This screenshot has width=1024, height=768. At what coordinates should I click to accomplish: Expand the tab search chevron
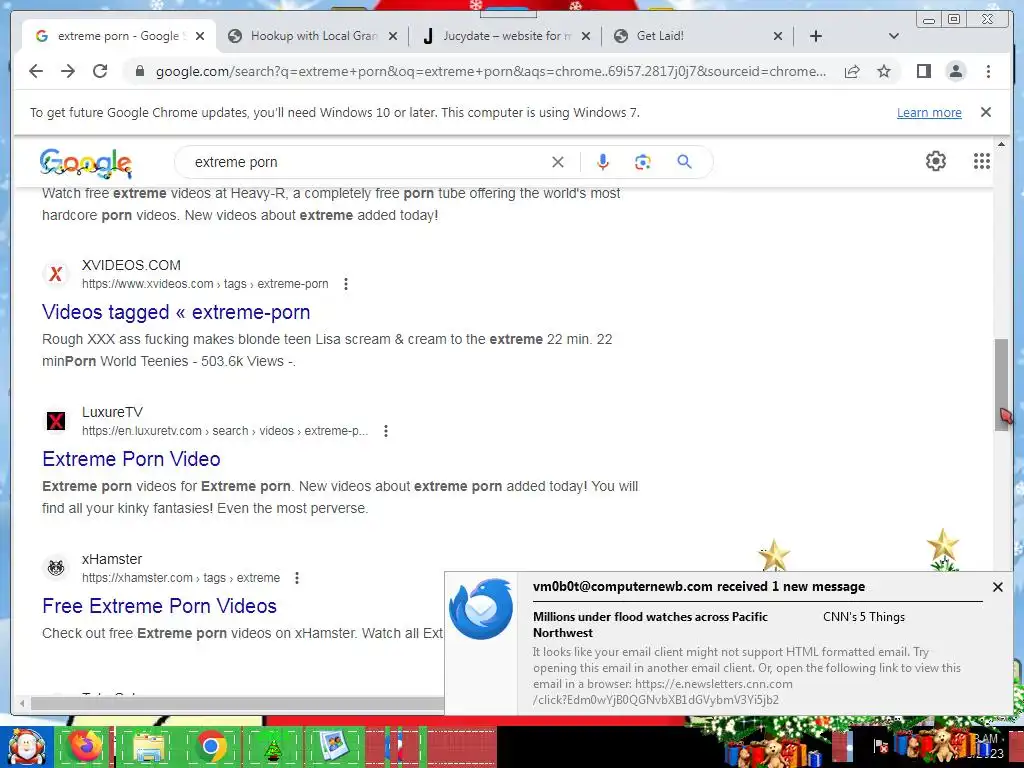(893, 36)
